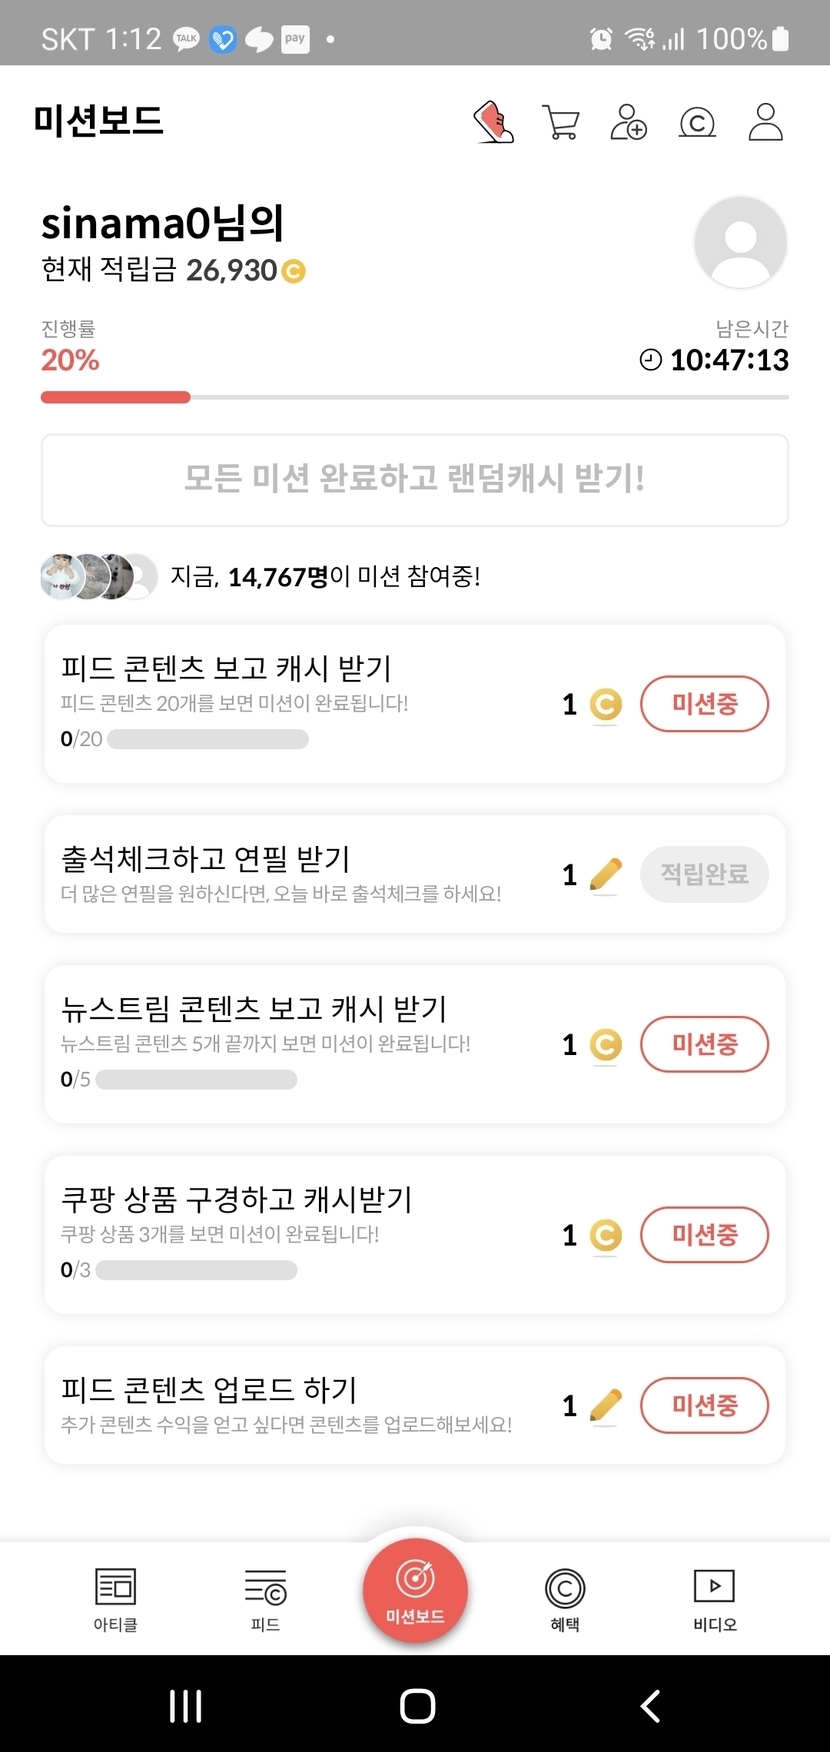This screenshot has width=830, height=1752.
Task: Tap the participant avatars next to 14,767명
Action: 98,576
